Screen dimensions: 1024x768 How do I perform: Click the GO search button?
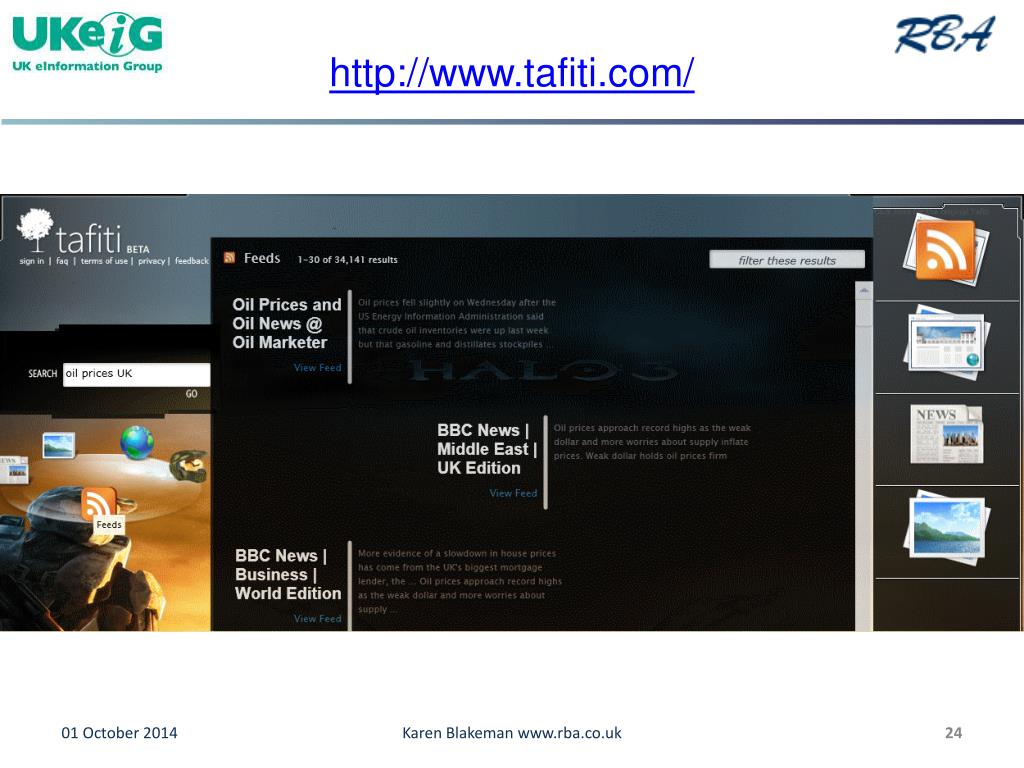click(x=191, y=394)
